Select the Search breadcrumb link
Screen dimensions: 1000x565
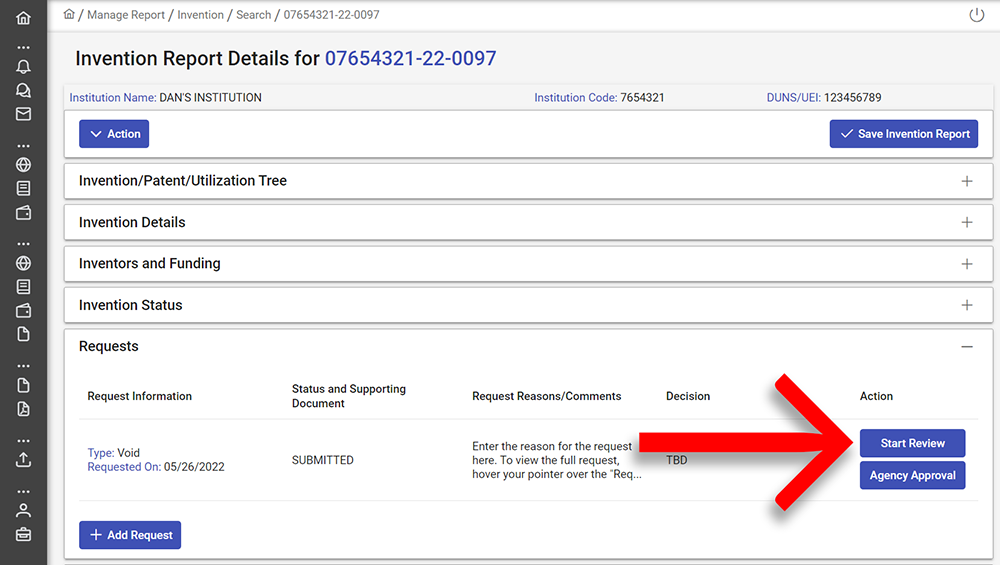[253, 15]
